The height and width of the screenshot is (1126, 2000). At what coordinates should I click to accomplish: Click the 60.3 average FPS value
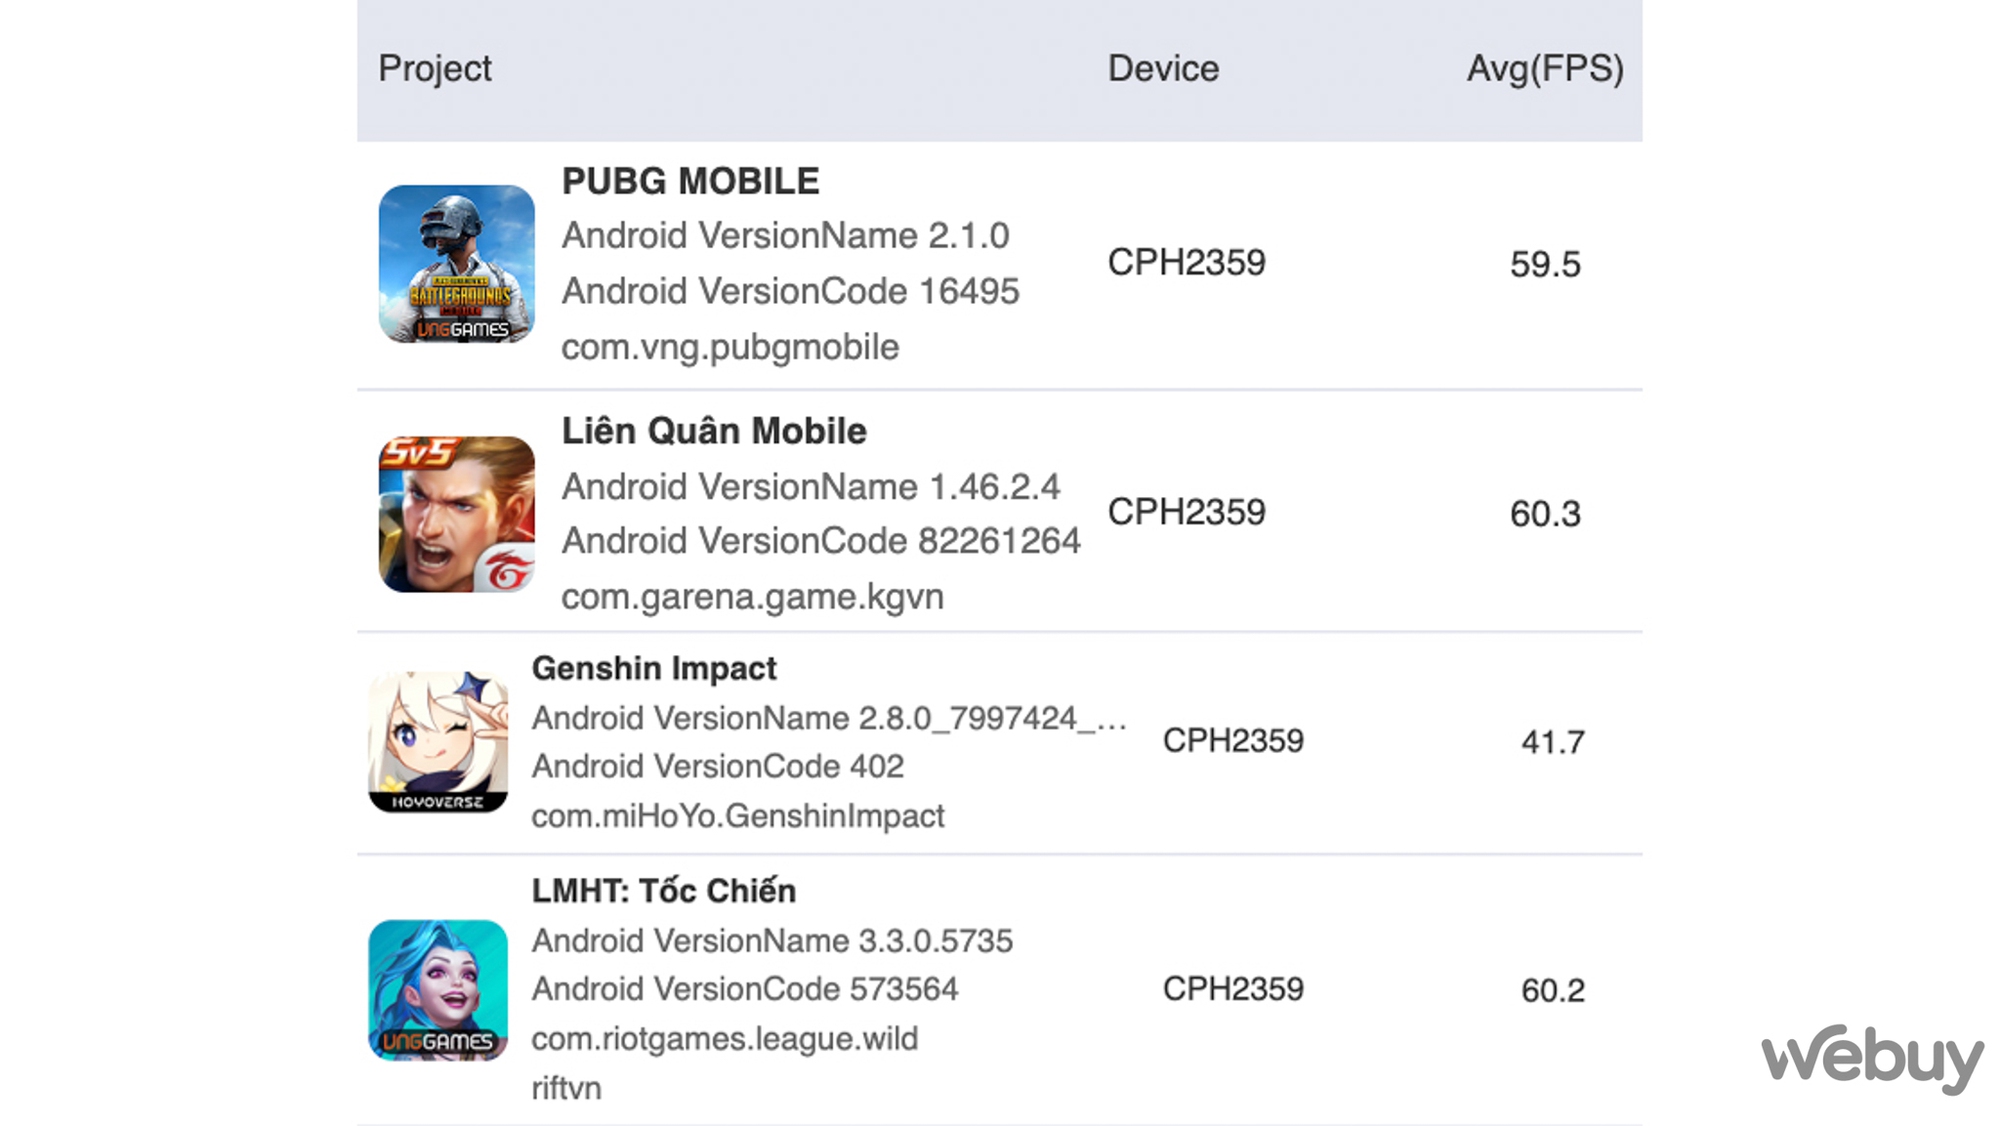(1543, 513)
